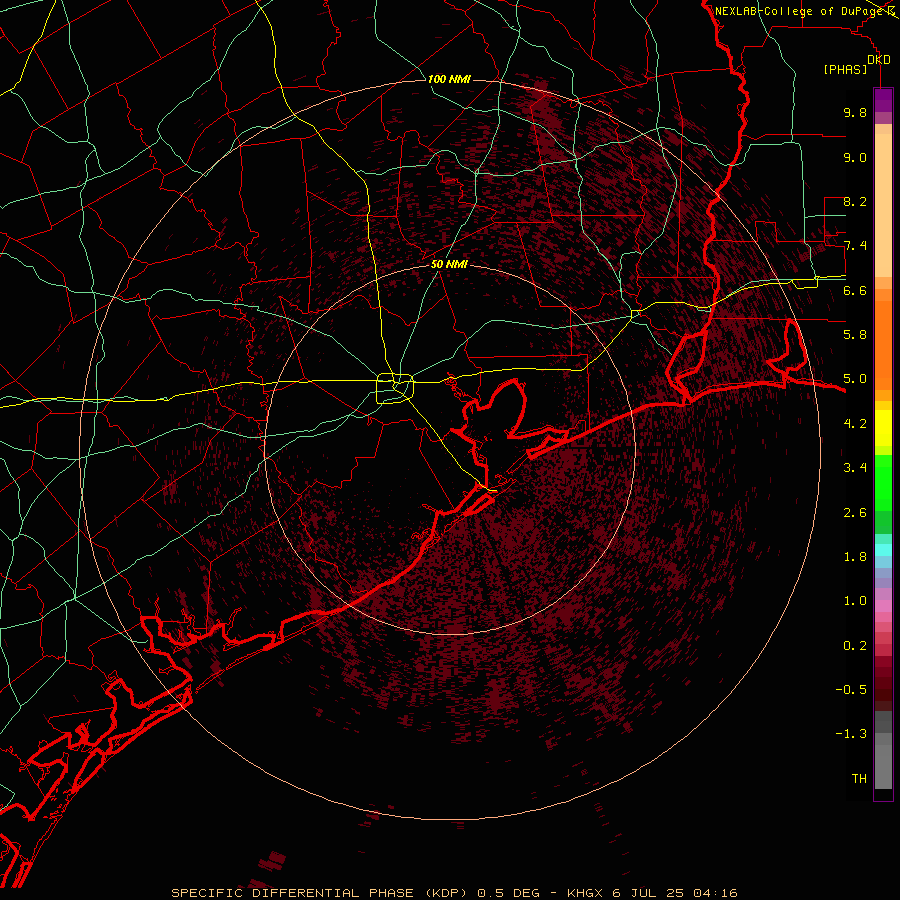Click the yellow square loop at the highway junction
The height and width of the screenshot is (900, 900).
395,388
